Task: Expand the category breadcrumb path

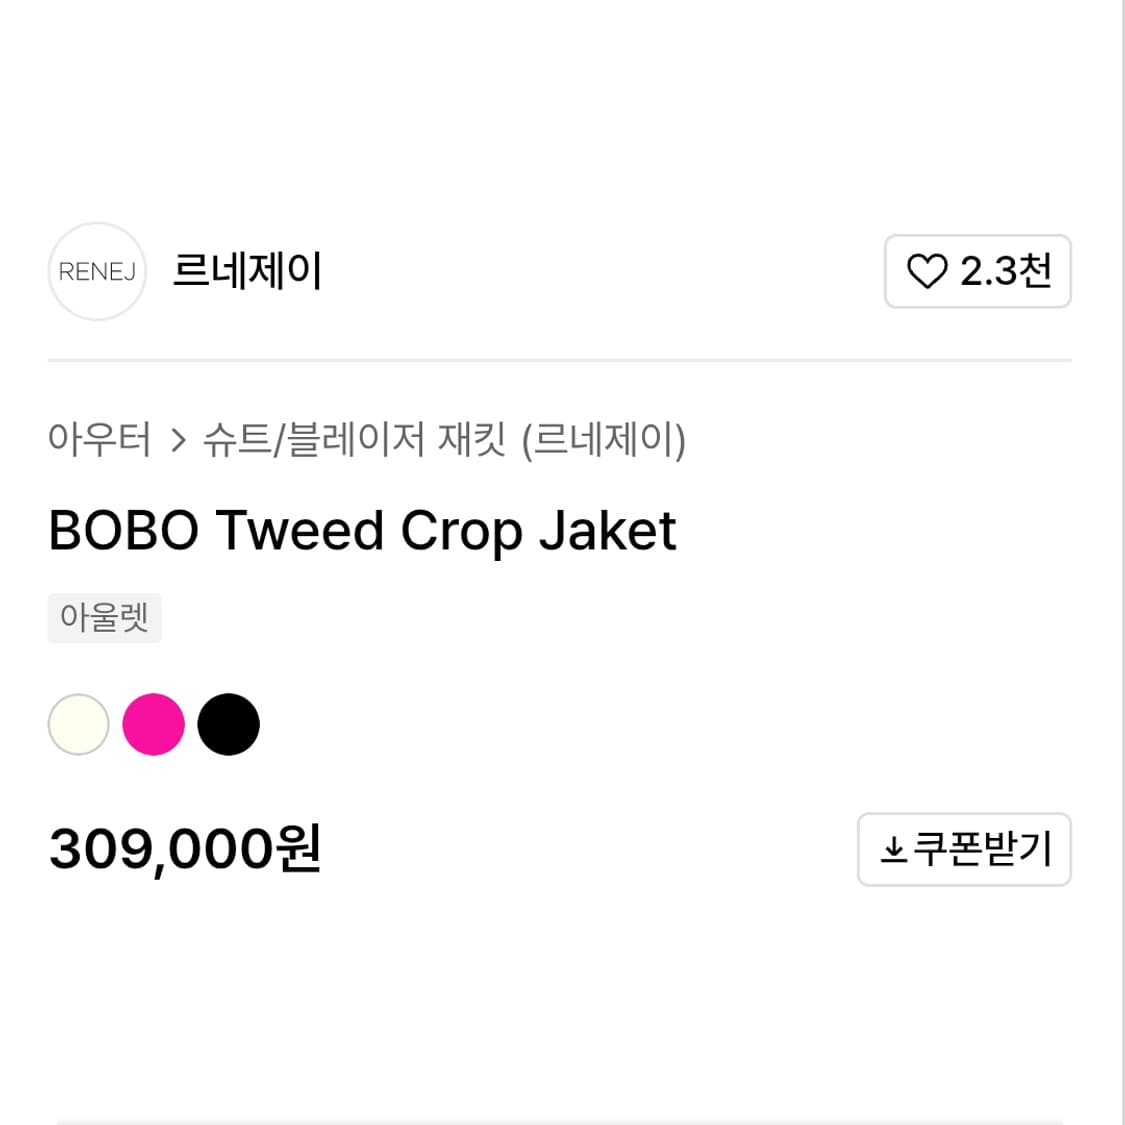Action: tap(369, 438)
